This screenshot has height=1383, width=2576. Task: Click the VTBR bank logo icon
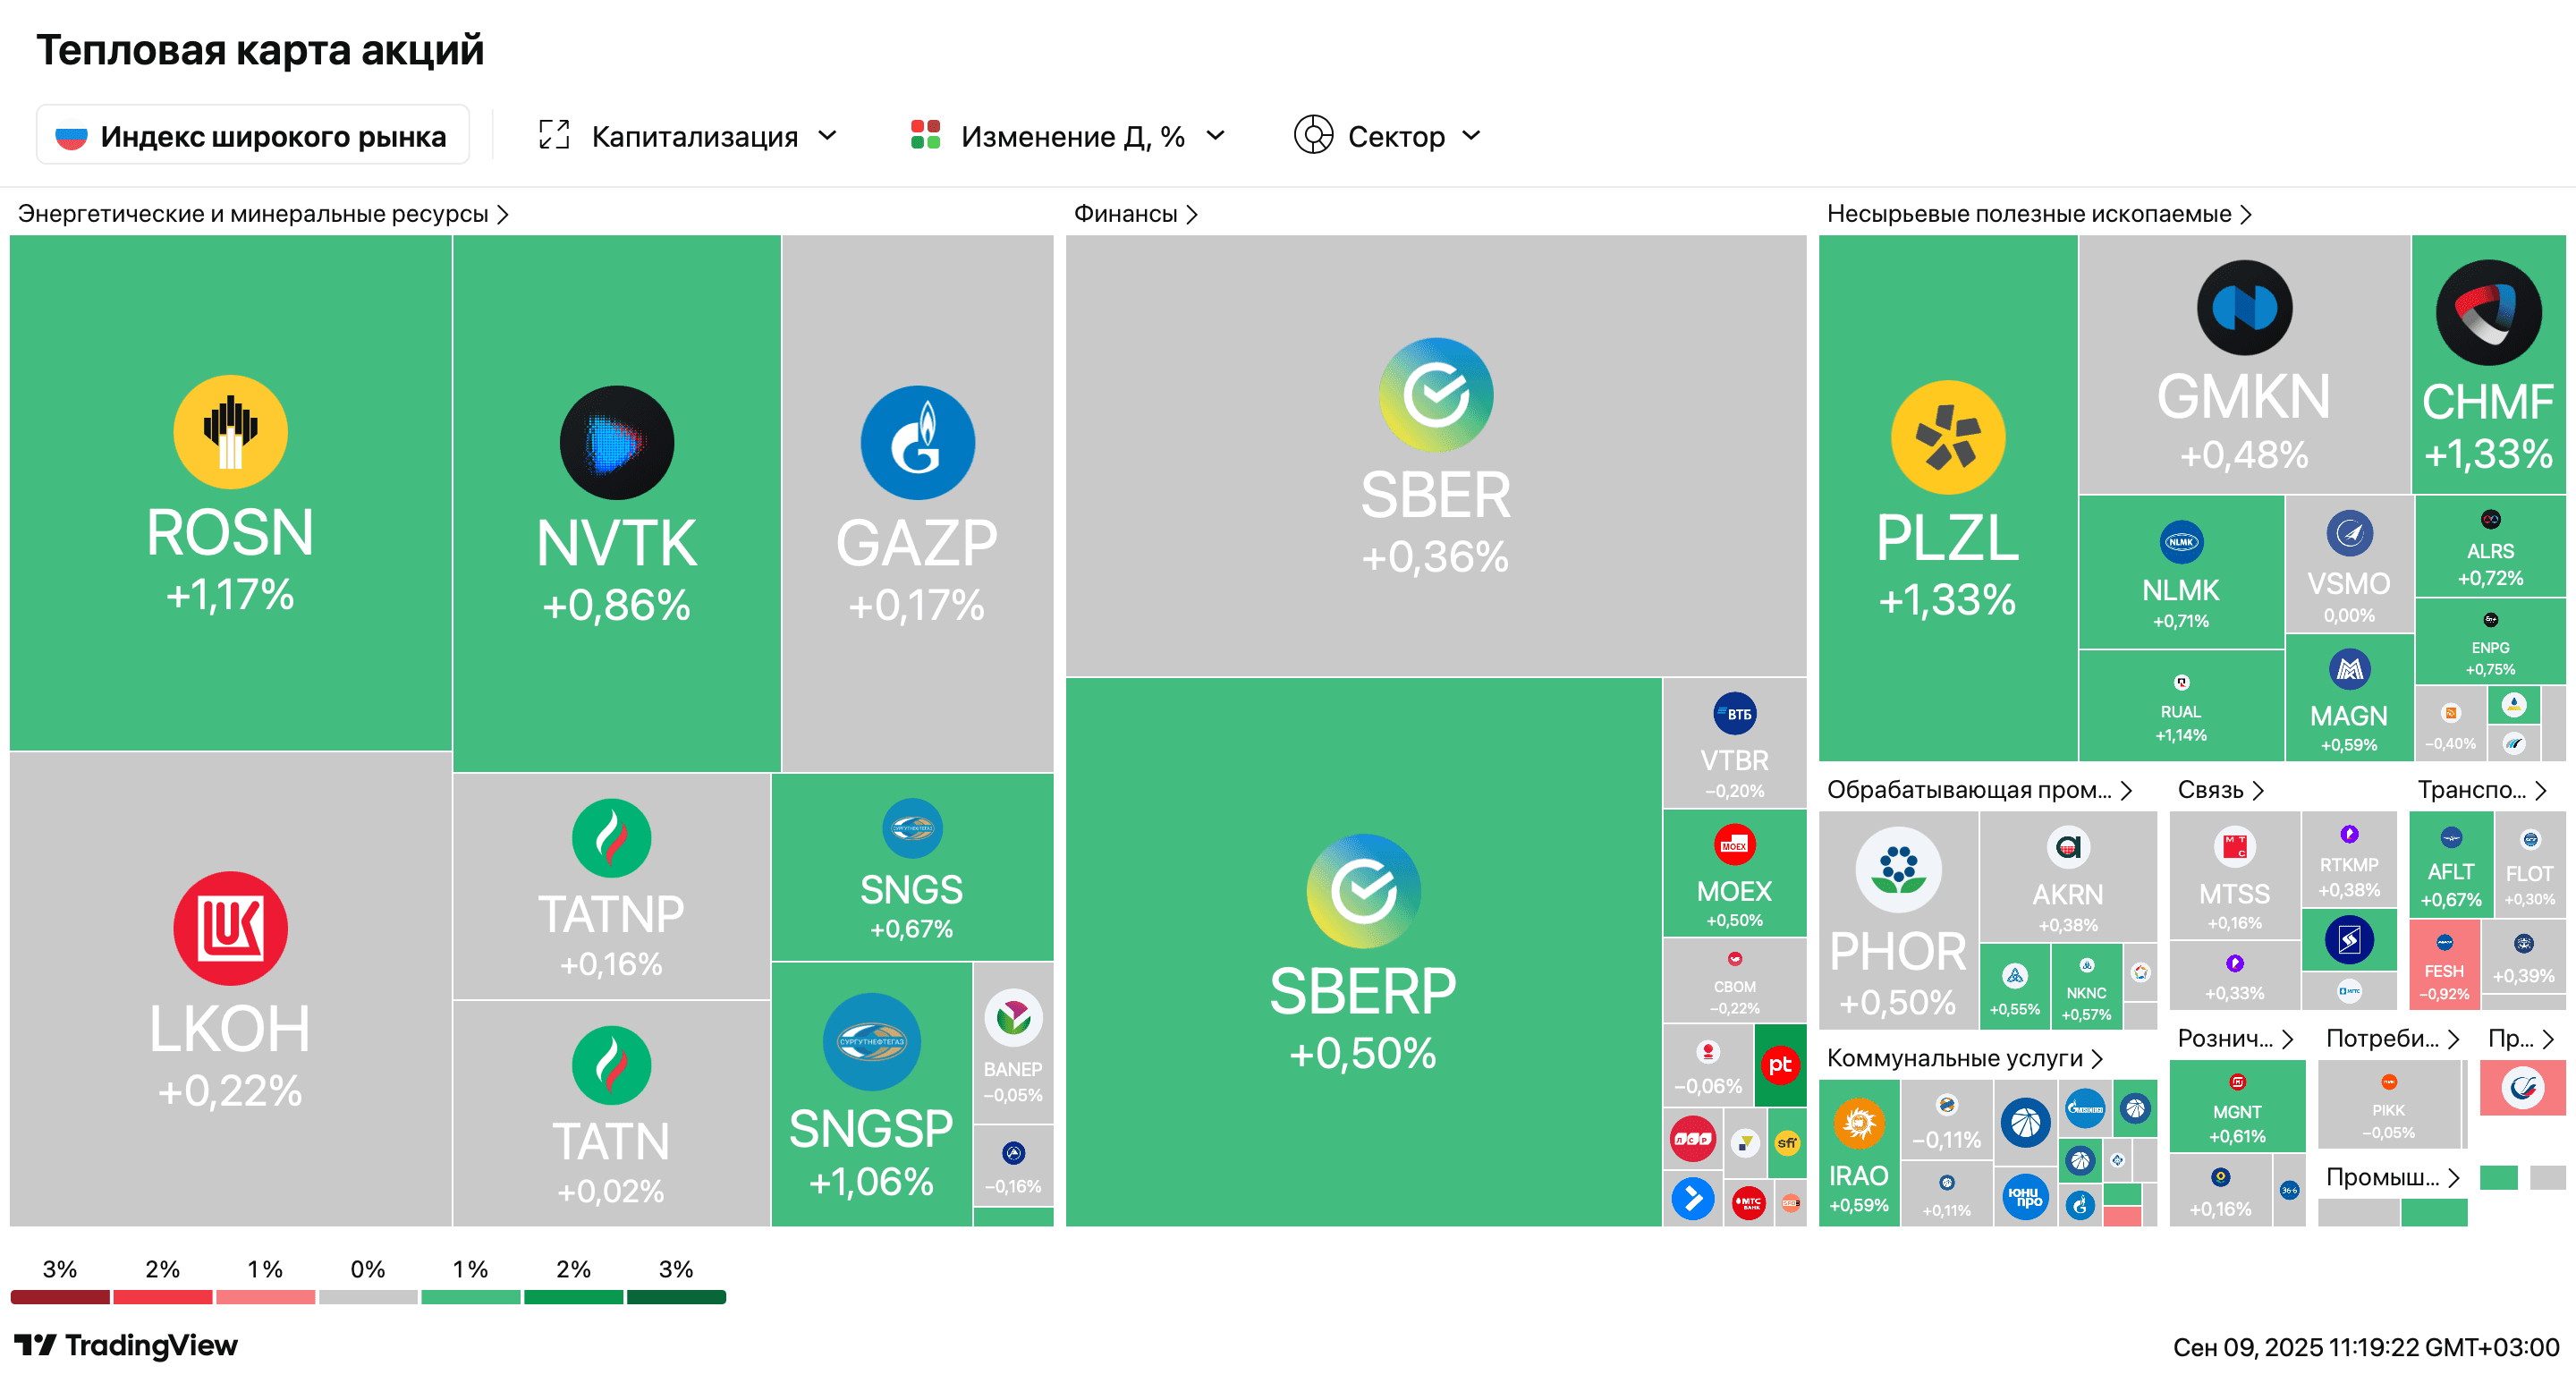coord(1734,714)
